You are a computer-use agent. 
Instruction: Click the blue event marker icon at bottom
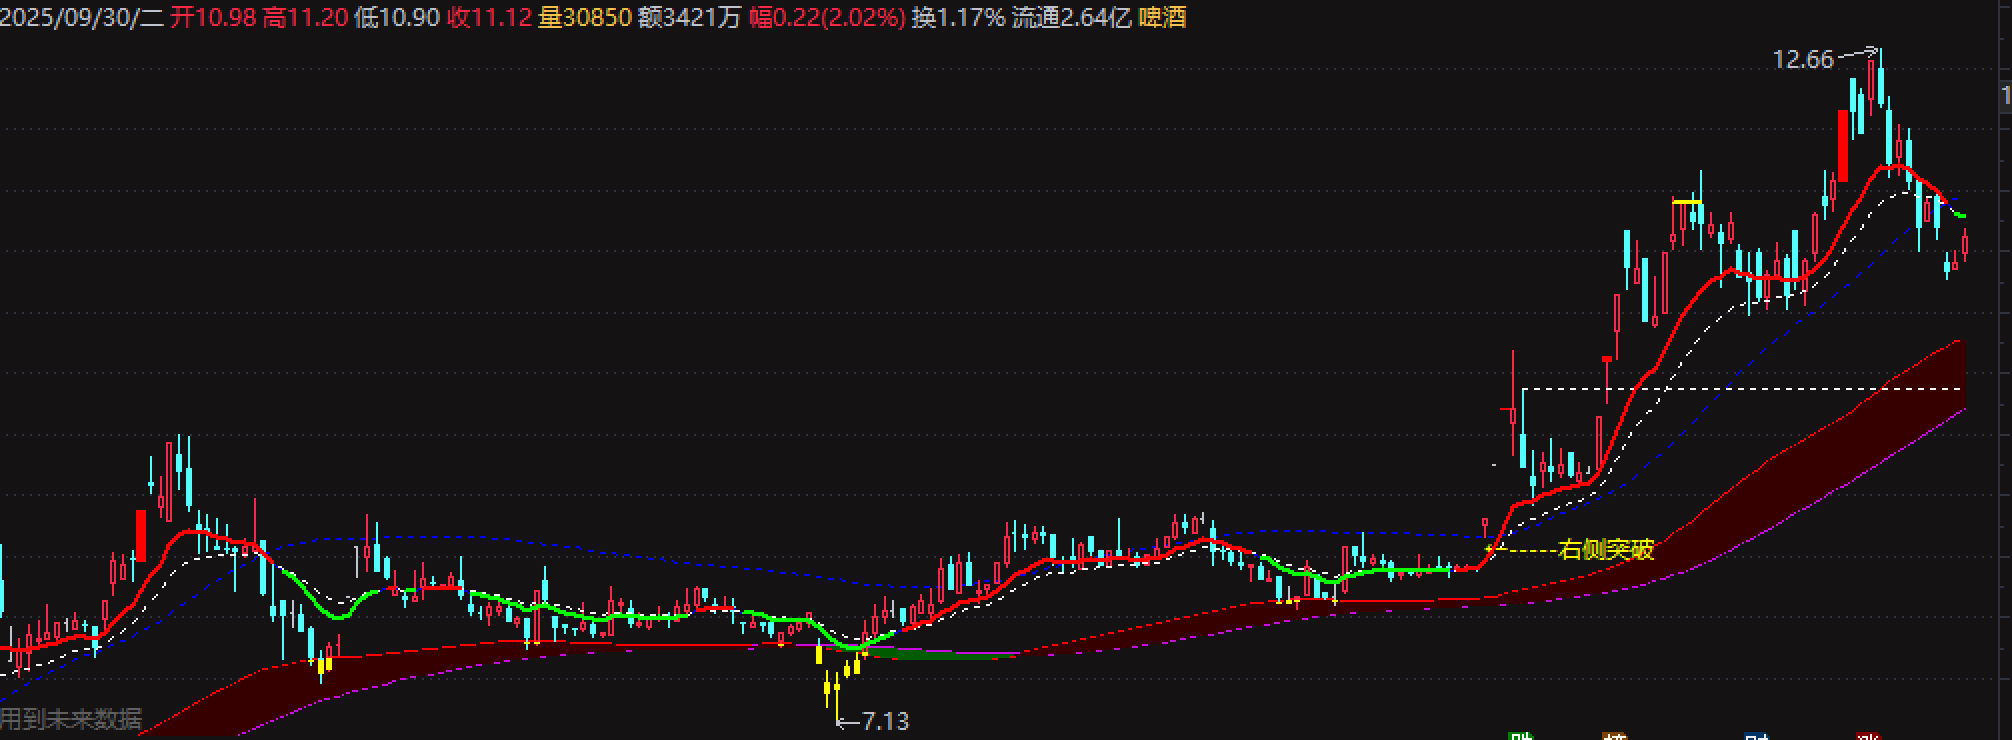point(1756,736)
